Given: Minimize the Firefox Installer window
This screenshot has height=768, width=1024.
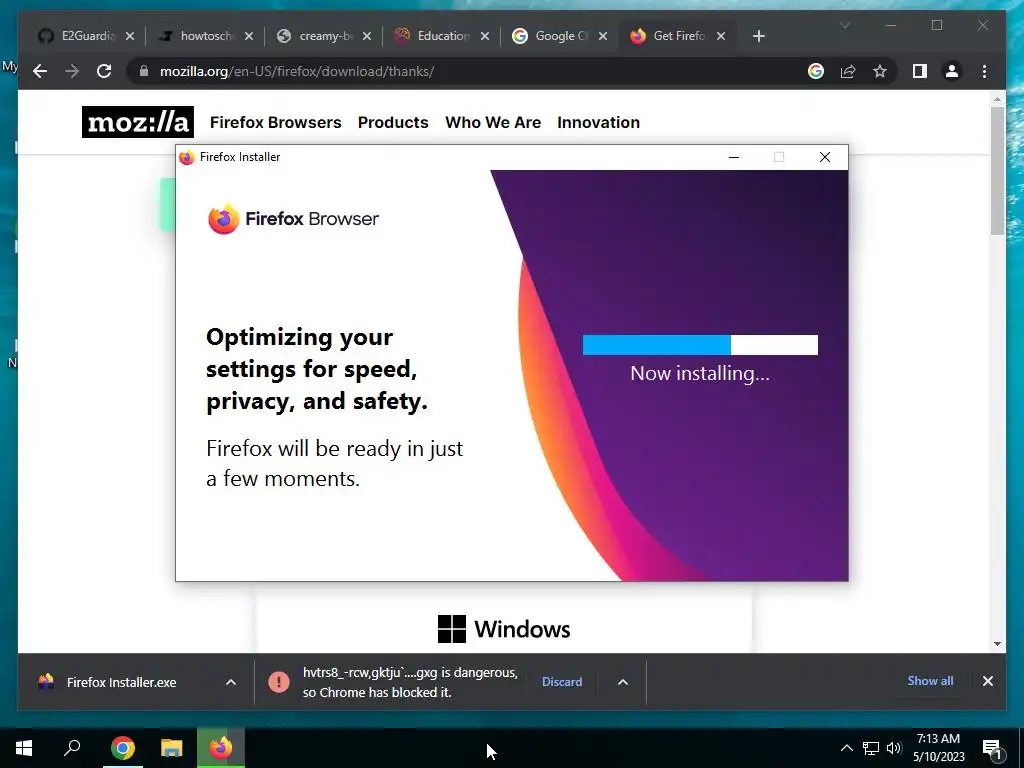Looking at the screenshot, I should pos(734,157).
